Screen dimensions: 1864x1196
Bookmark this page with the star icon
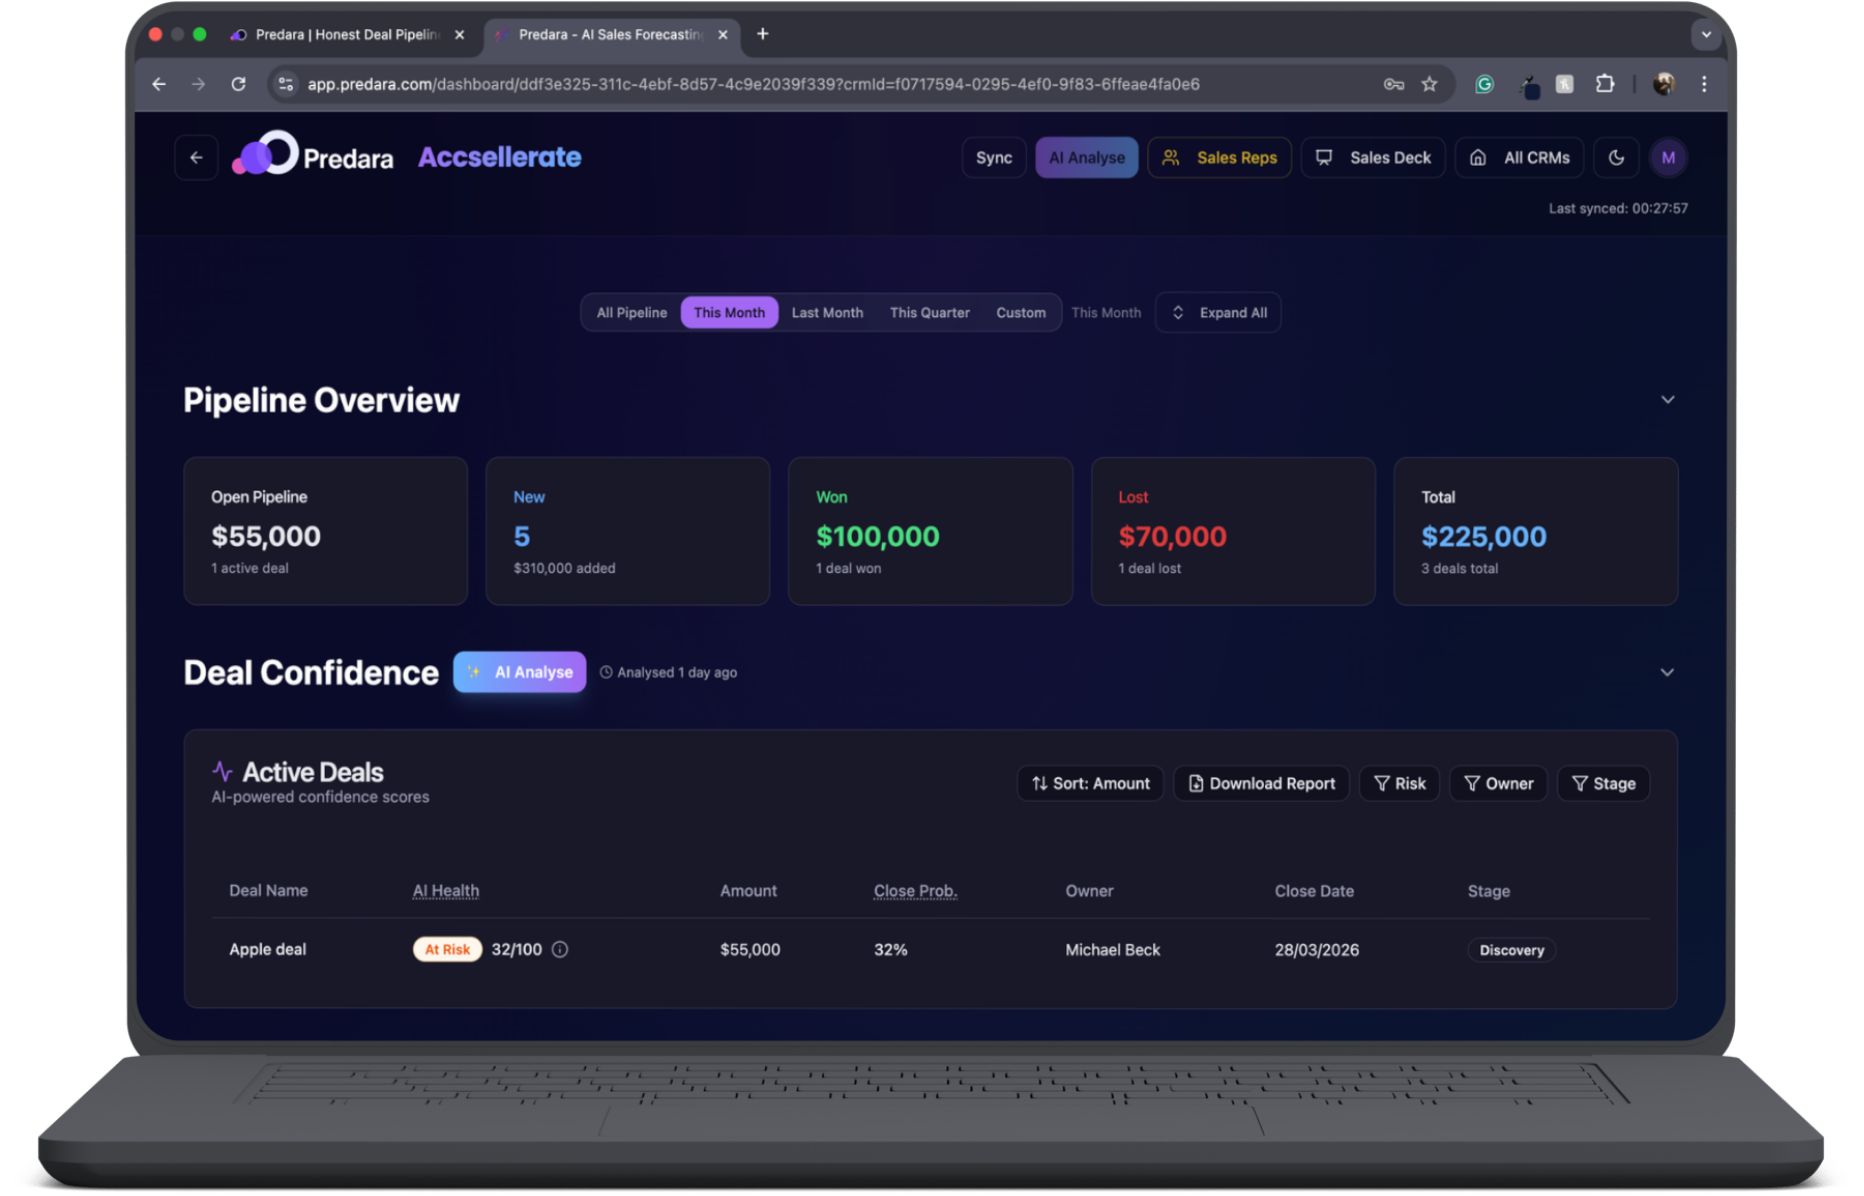tap(1429, 84)
